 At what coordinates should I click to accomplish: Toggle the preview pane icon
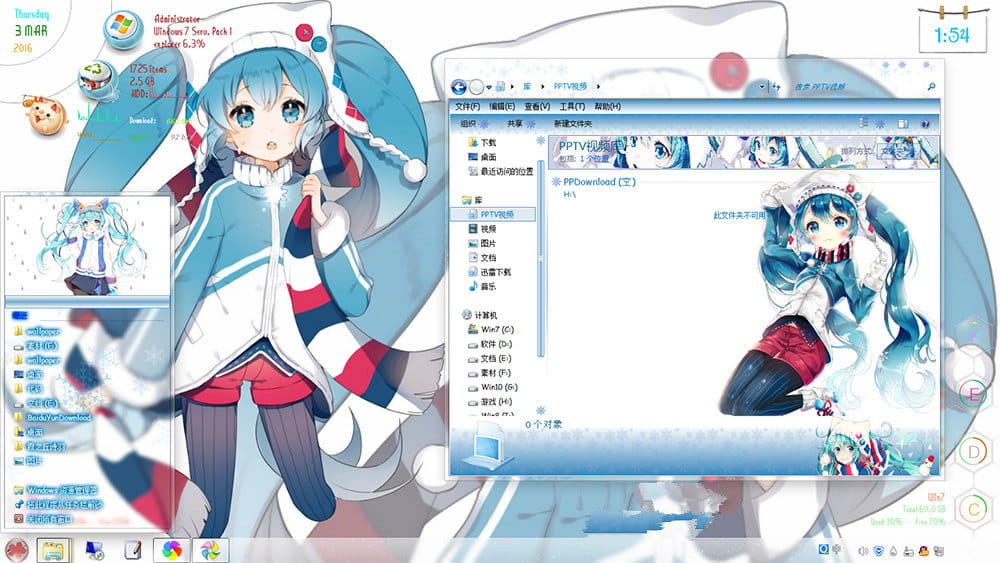coord(902,124)
